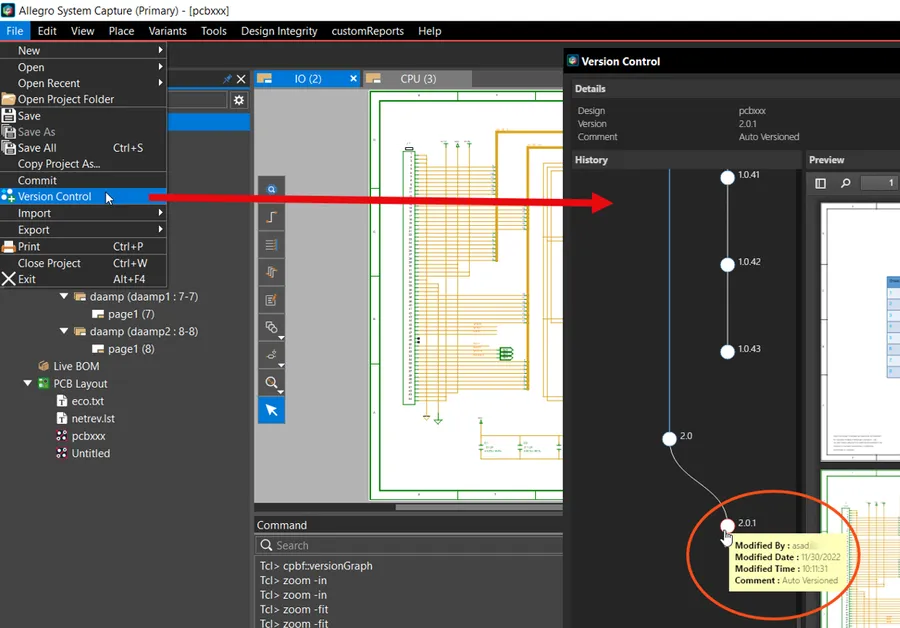Screen dimensions: 900x628
Task: Open the Place menu
Action: [x=122, y=31]
